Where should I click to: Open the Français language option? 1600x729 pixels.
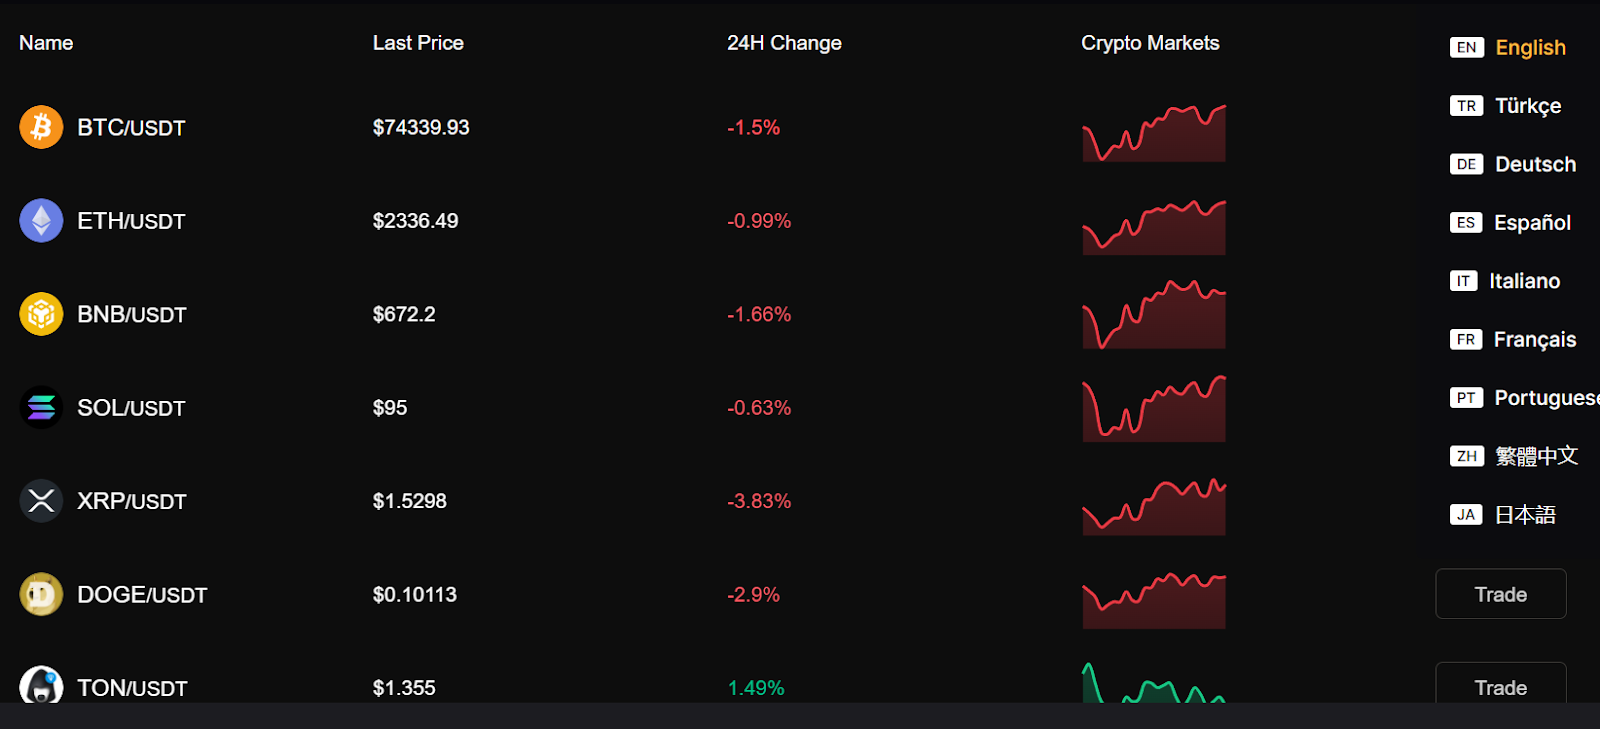tap(1534, 339)
